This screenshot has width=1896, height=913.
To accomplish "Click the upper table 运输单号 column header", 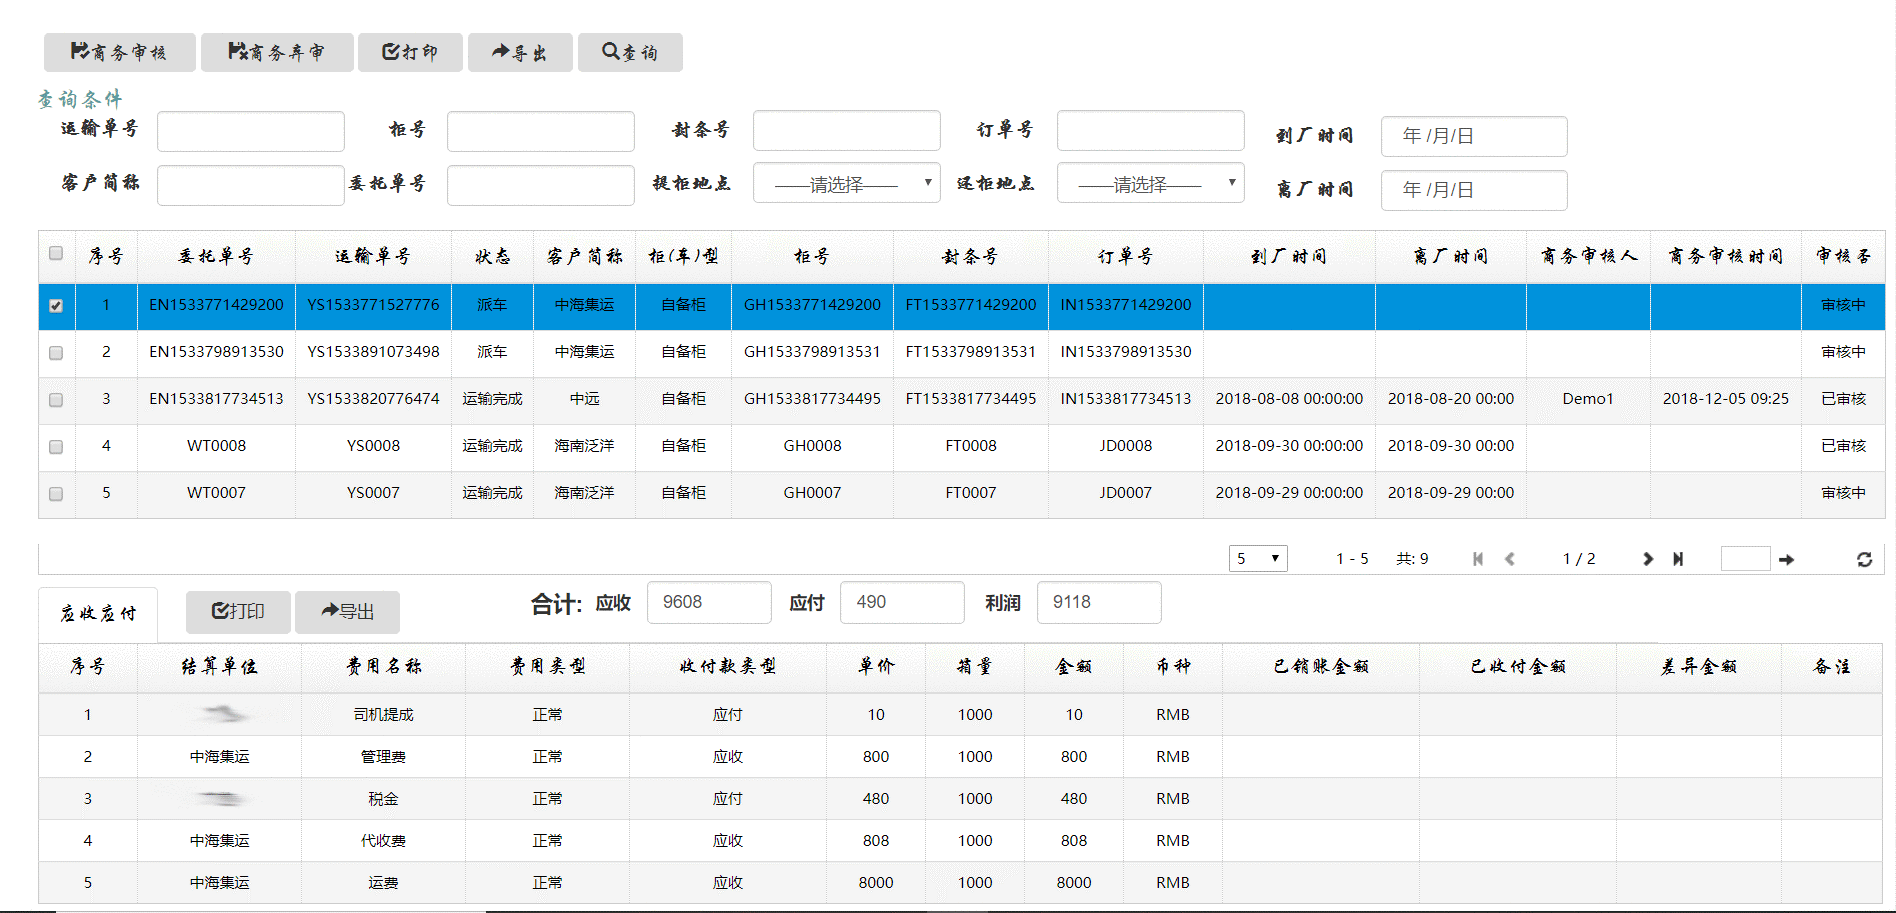I will tap(373, 257).
